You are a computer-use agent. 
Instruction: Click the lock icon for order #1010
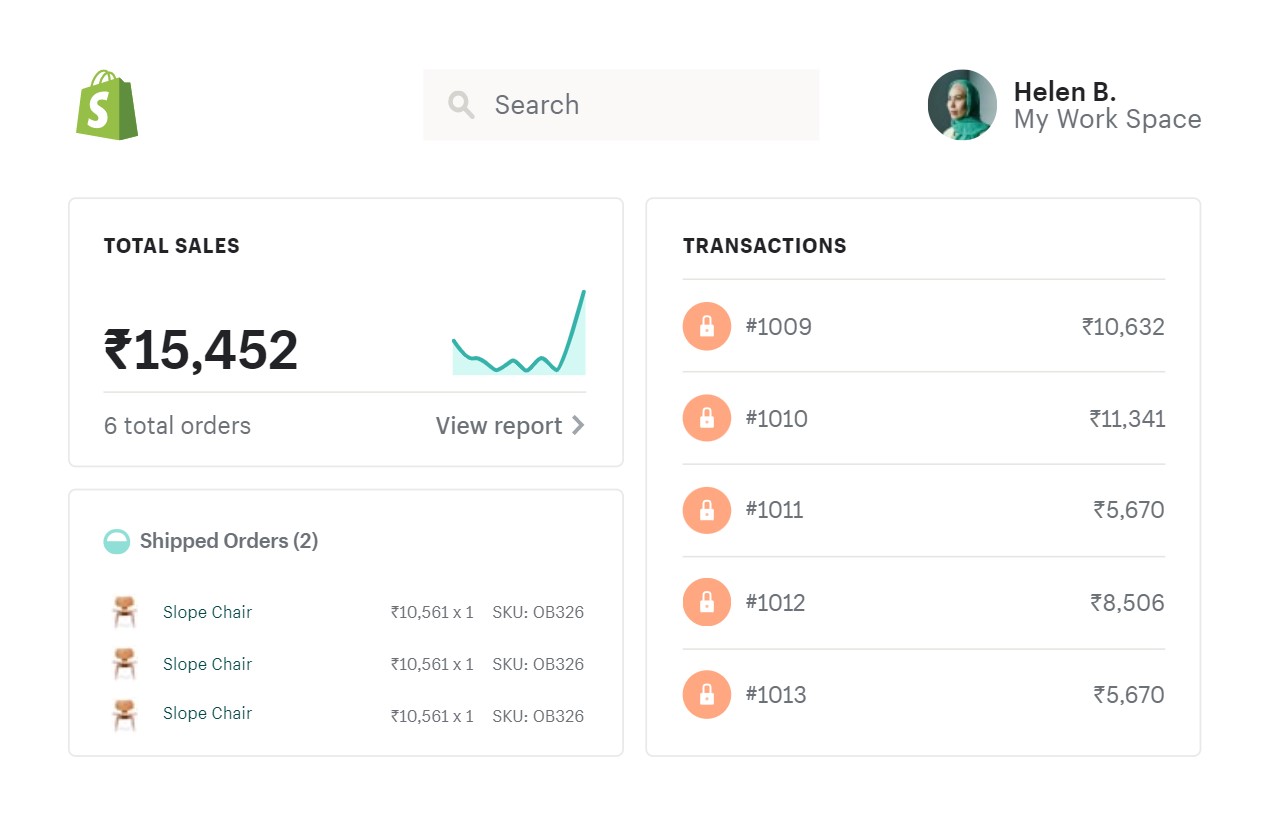click(x=707, y=418)
